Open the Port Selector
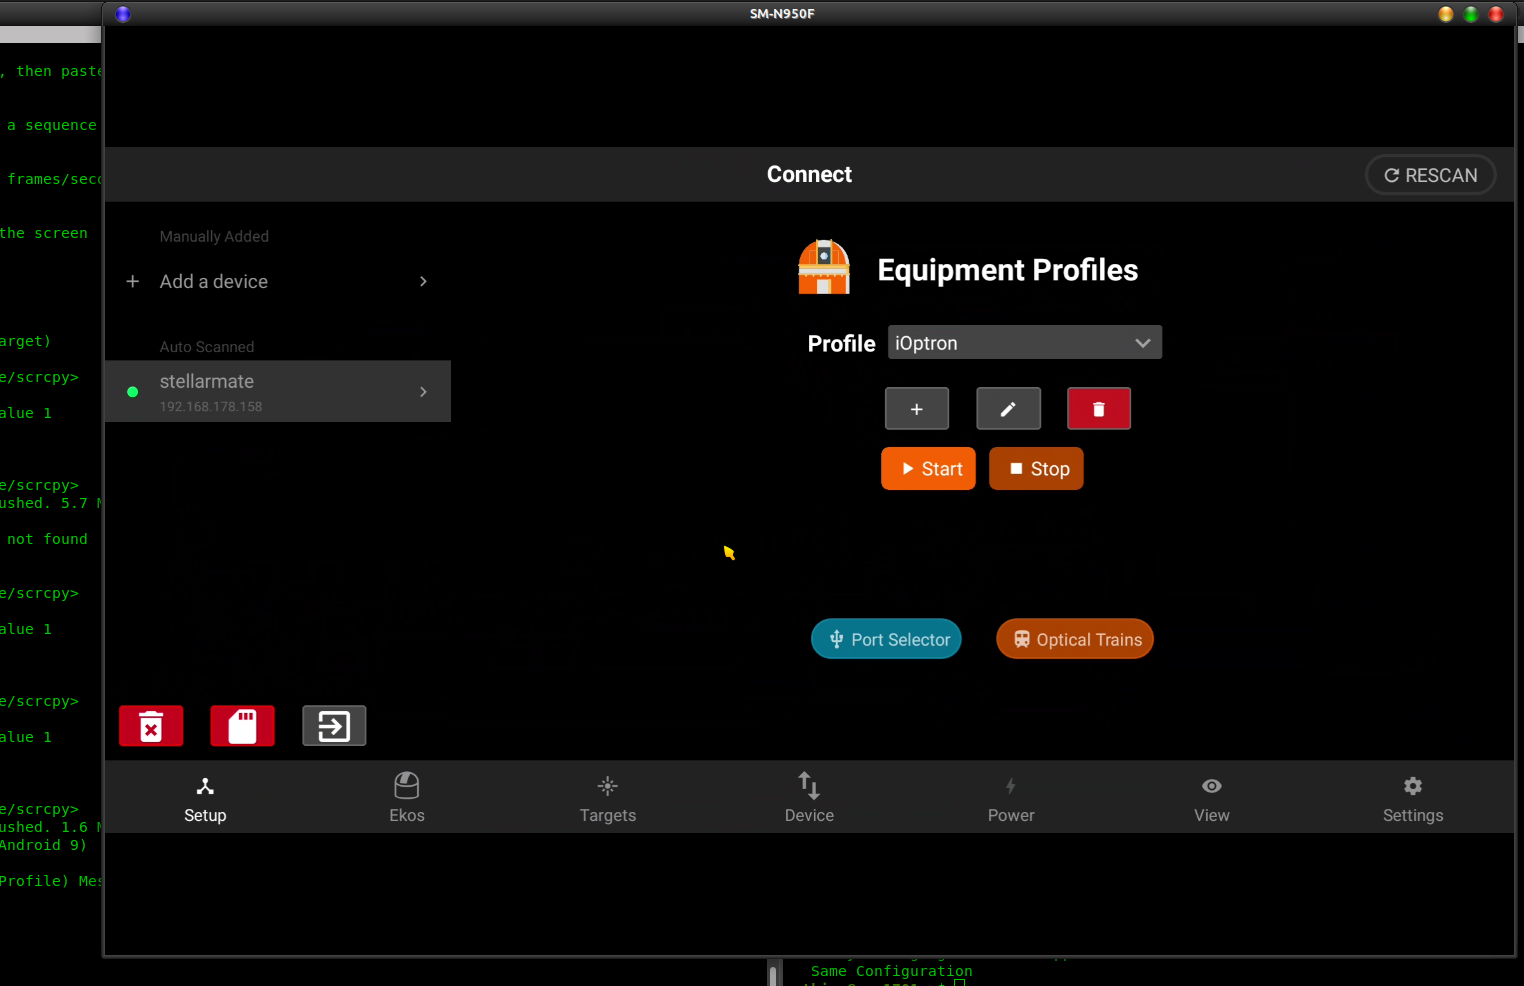 (886, 640)
